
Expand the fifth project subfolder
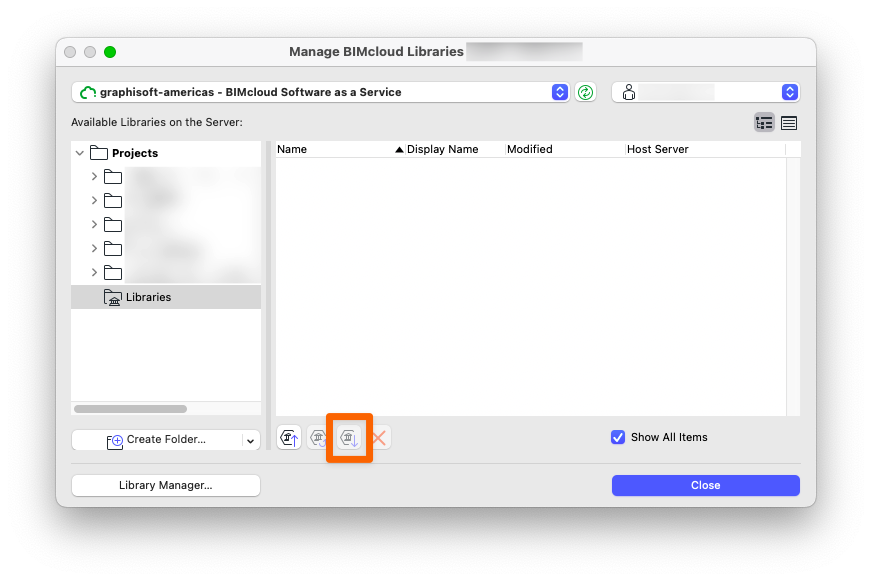(x=94, y=272)
